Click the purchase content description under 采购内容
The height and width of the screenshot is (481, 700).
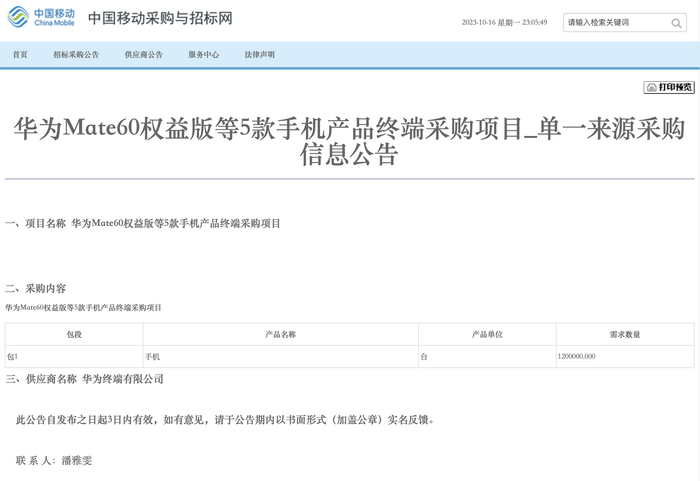point(83,308)
